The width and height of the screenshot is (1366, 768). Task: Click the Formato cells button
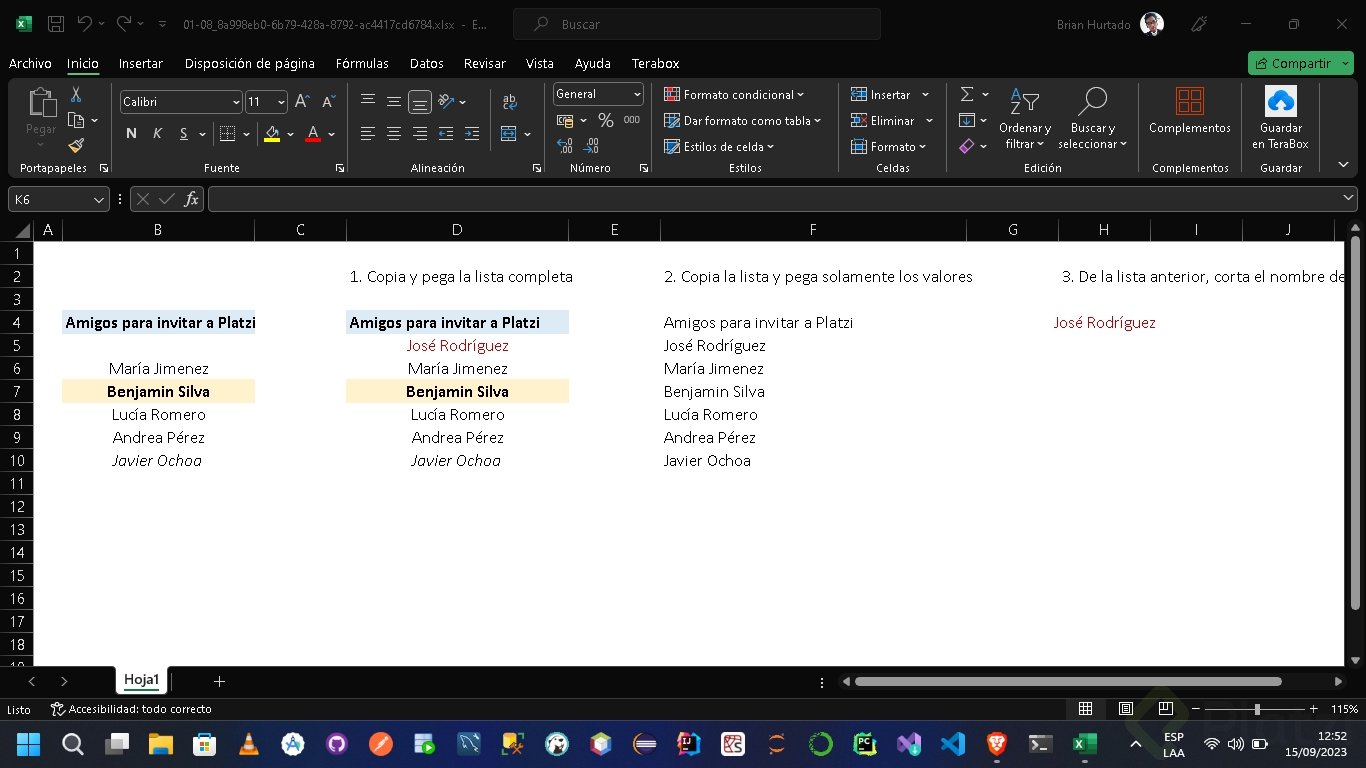click(x=888, y=147)
